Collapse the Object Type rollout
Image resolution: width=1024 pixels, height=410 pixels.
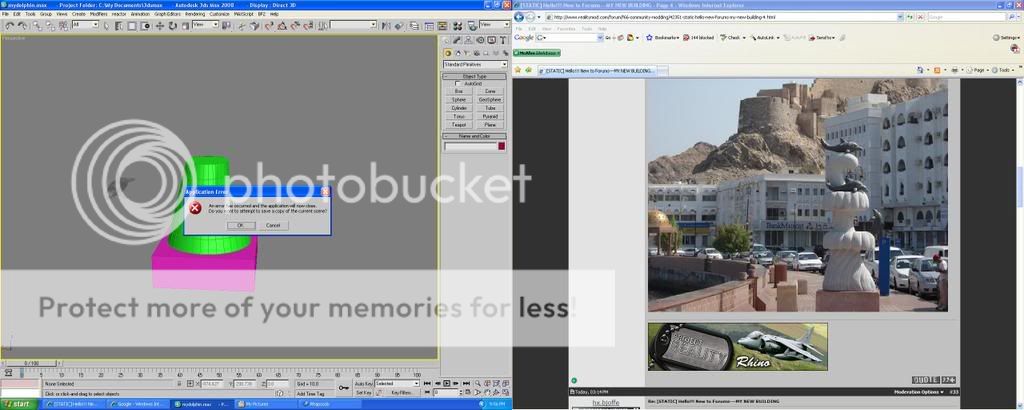tap(475, 76)
